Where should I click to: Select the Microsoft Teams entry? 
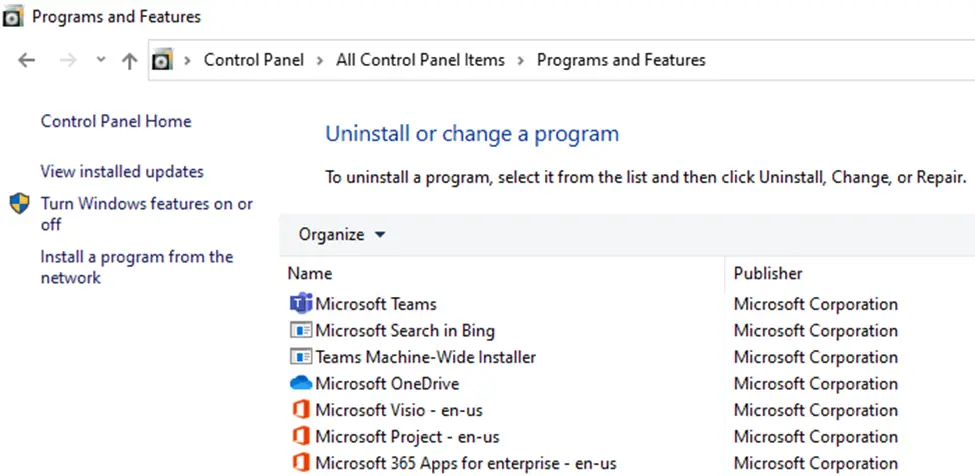click(376, 304)
